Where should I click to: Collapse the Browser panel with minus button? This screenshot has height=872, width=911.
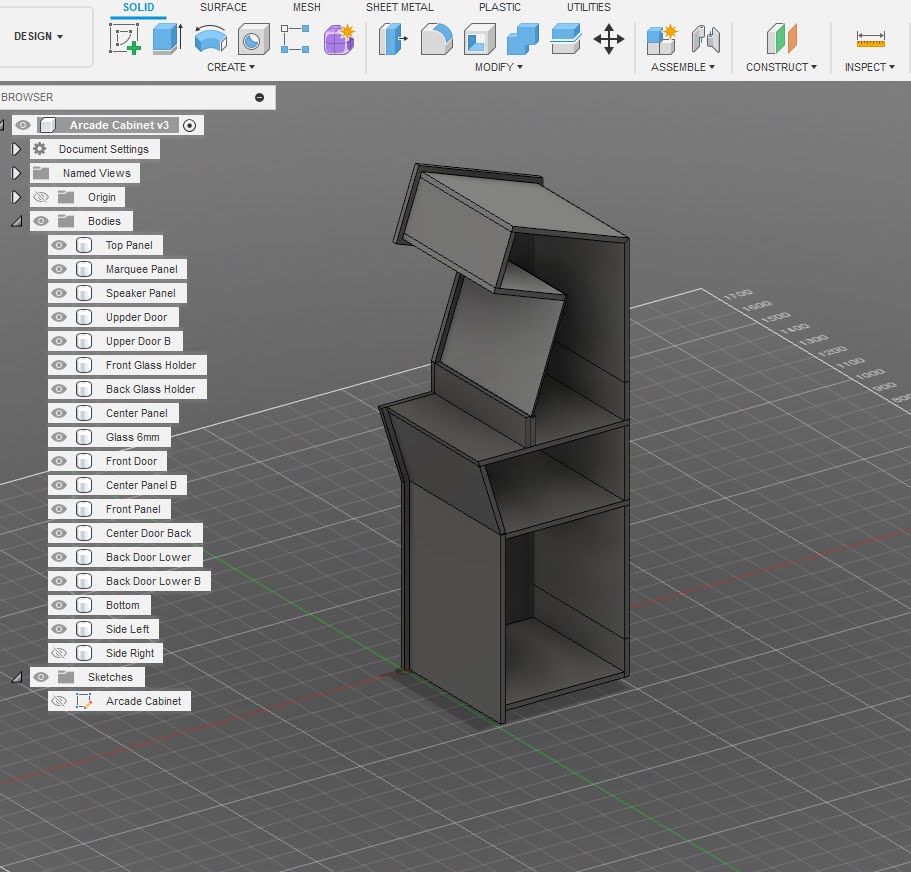click(x=260, y=98)
